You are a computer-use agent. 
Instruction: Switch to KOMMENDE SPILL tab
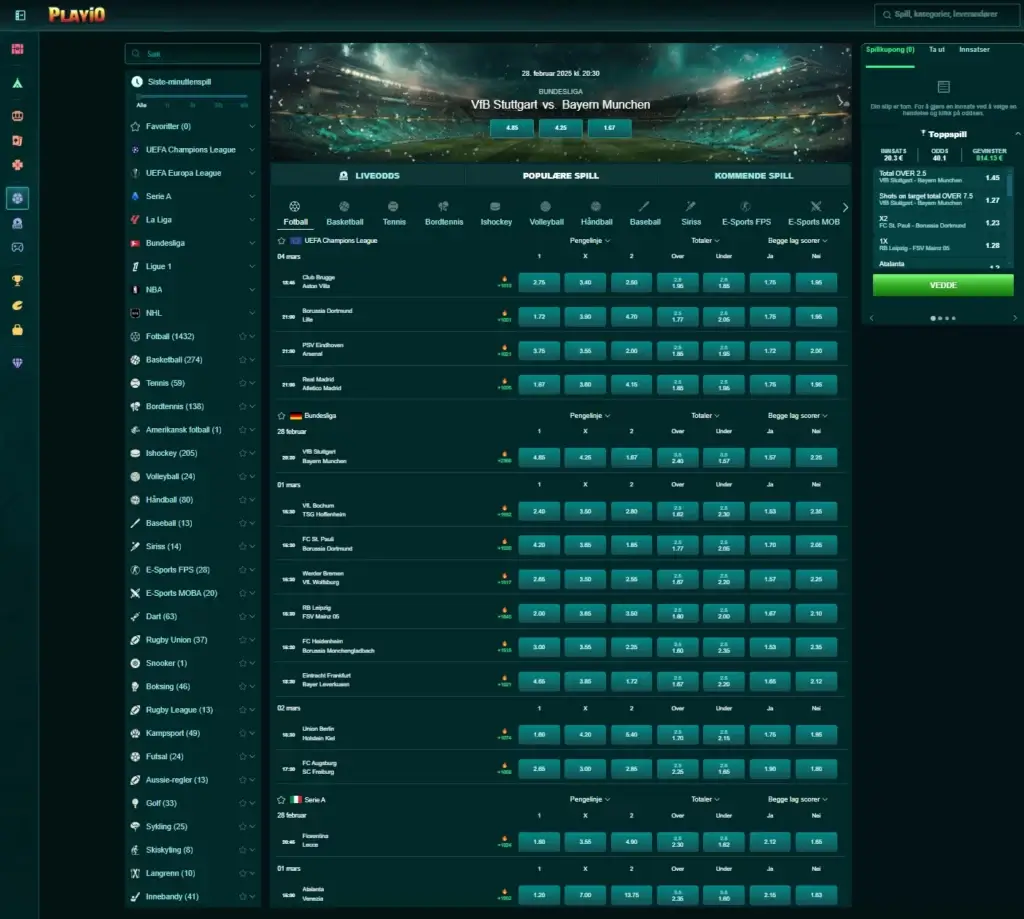coord(754,176)
